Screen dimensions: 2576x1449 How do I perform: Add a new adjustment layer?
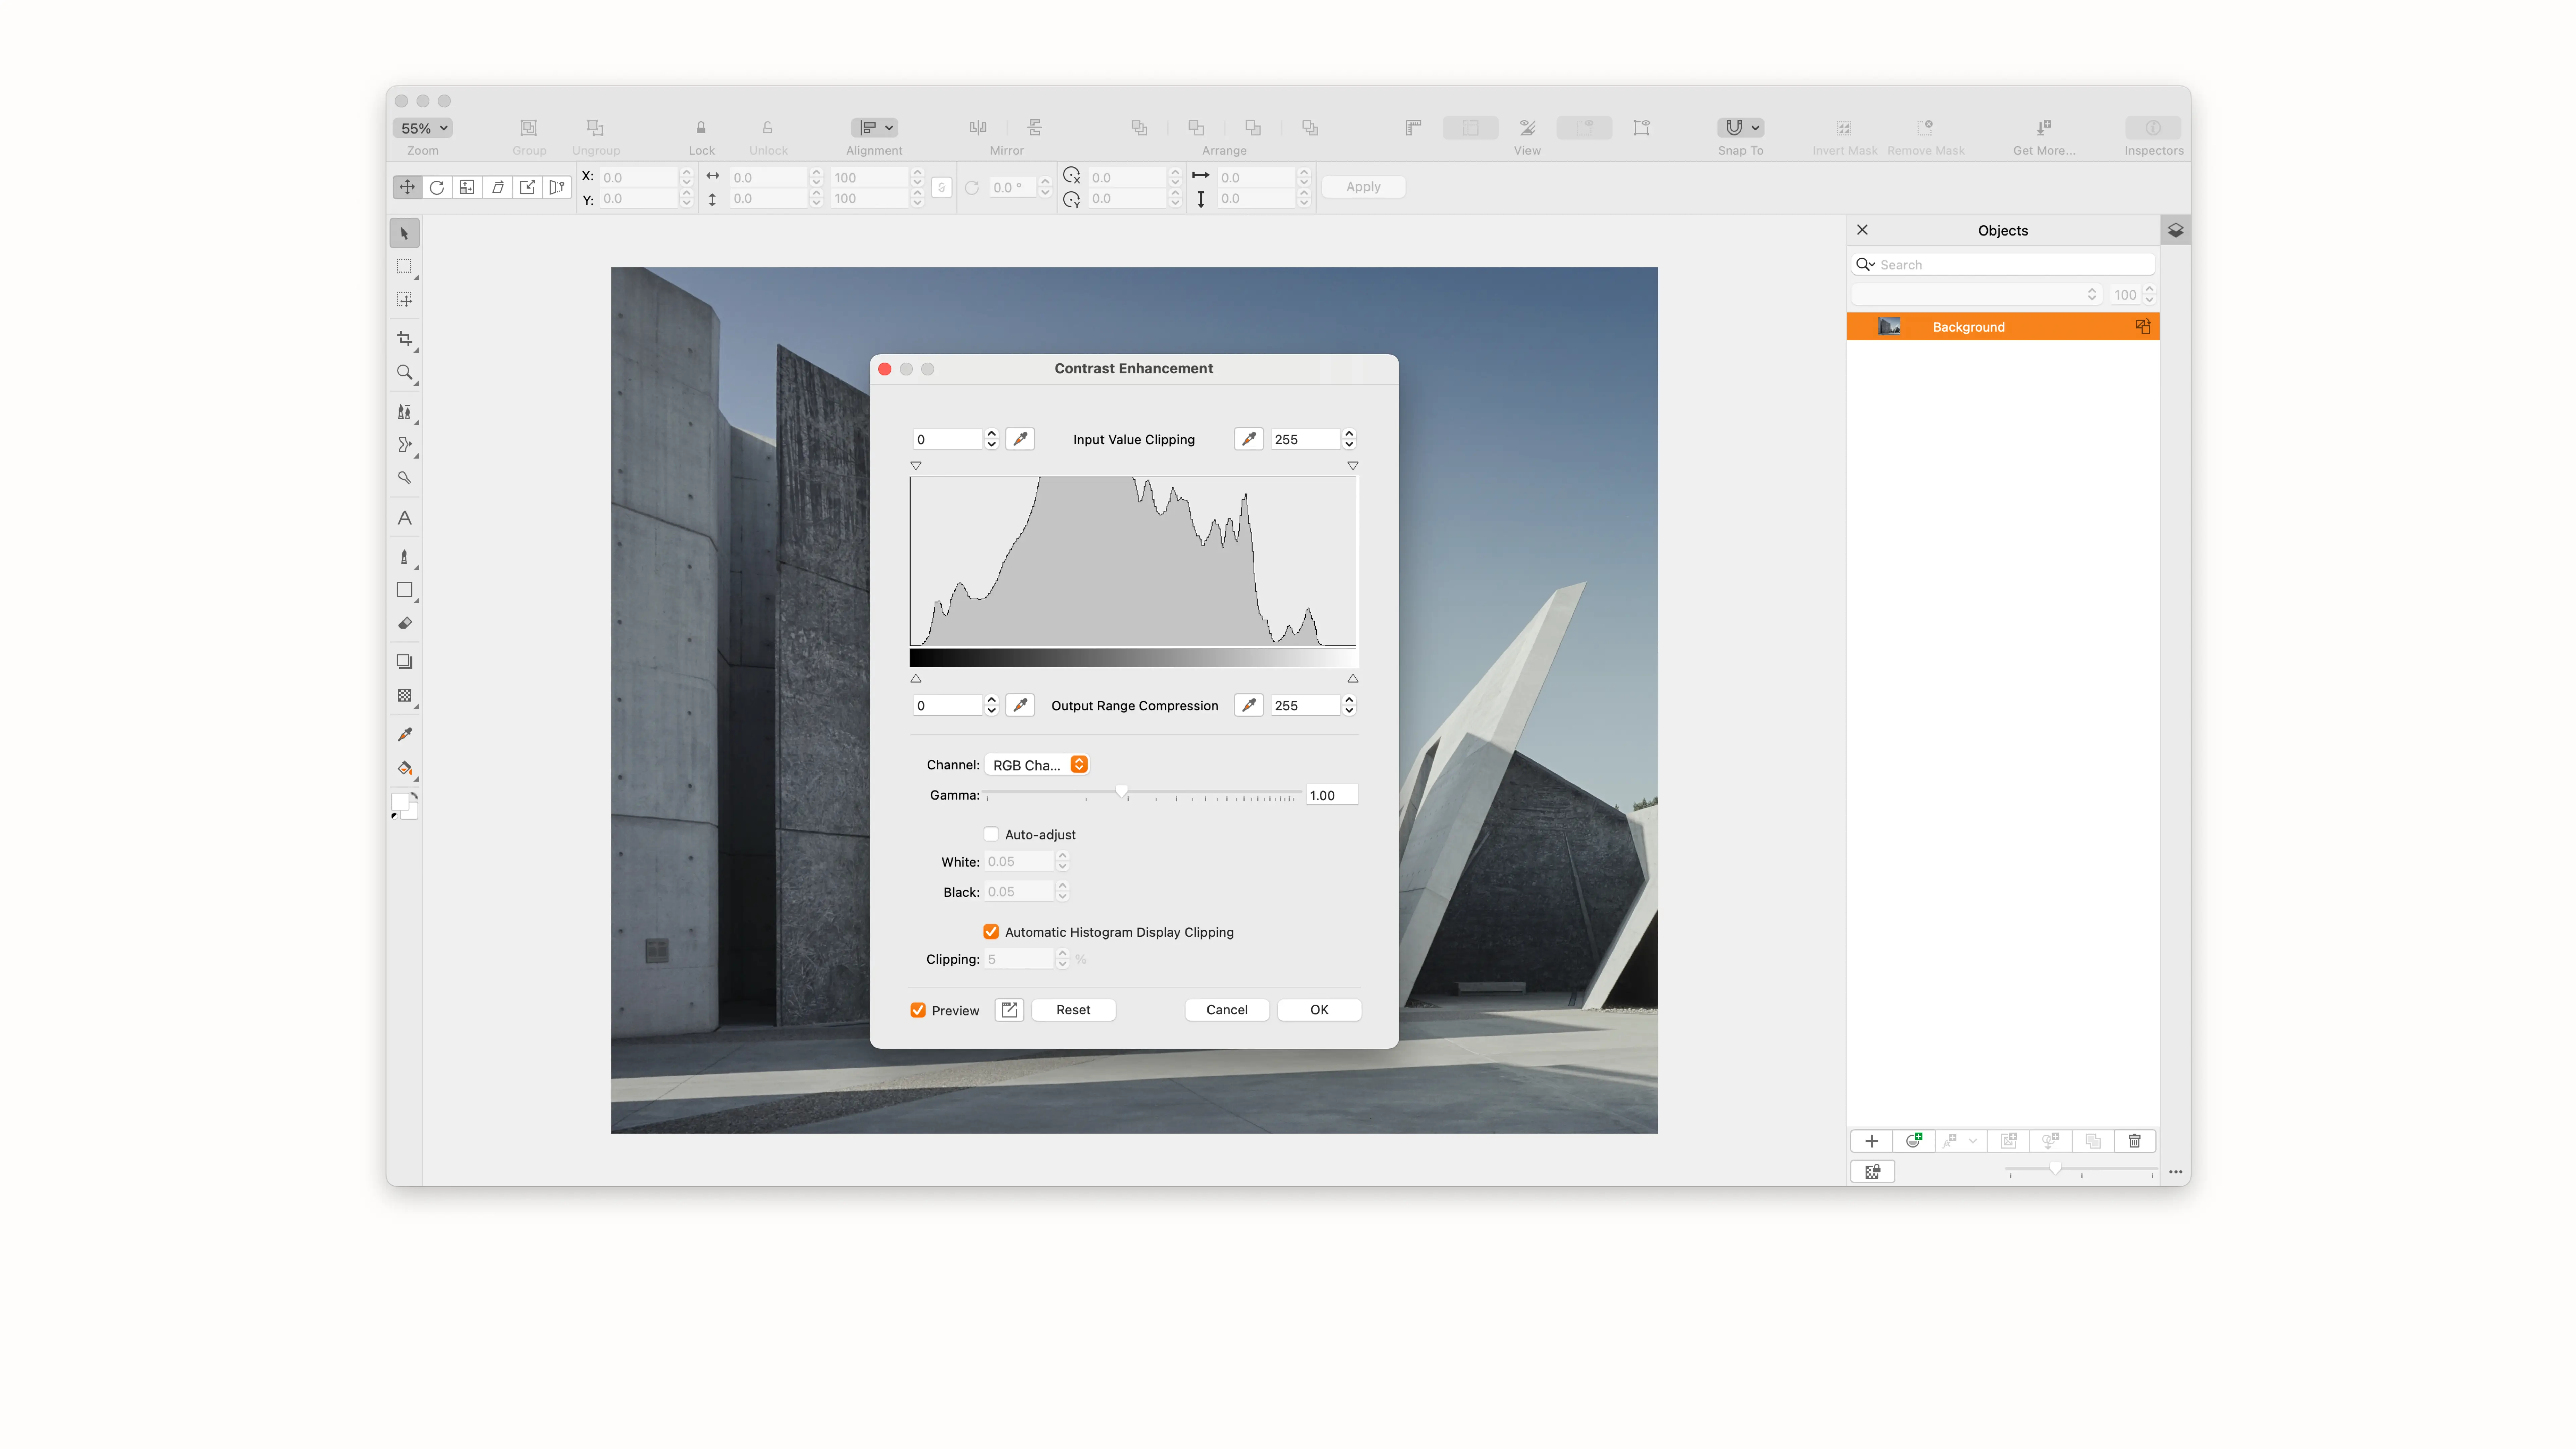(x=1914, y=1141)
